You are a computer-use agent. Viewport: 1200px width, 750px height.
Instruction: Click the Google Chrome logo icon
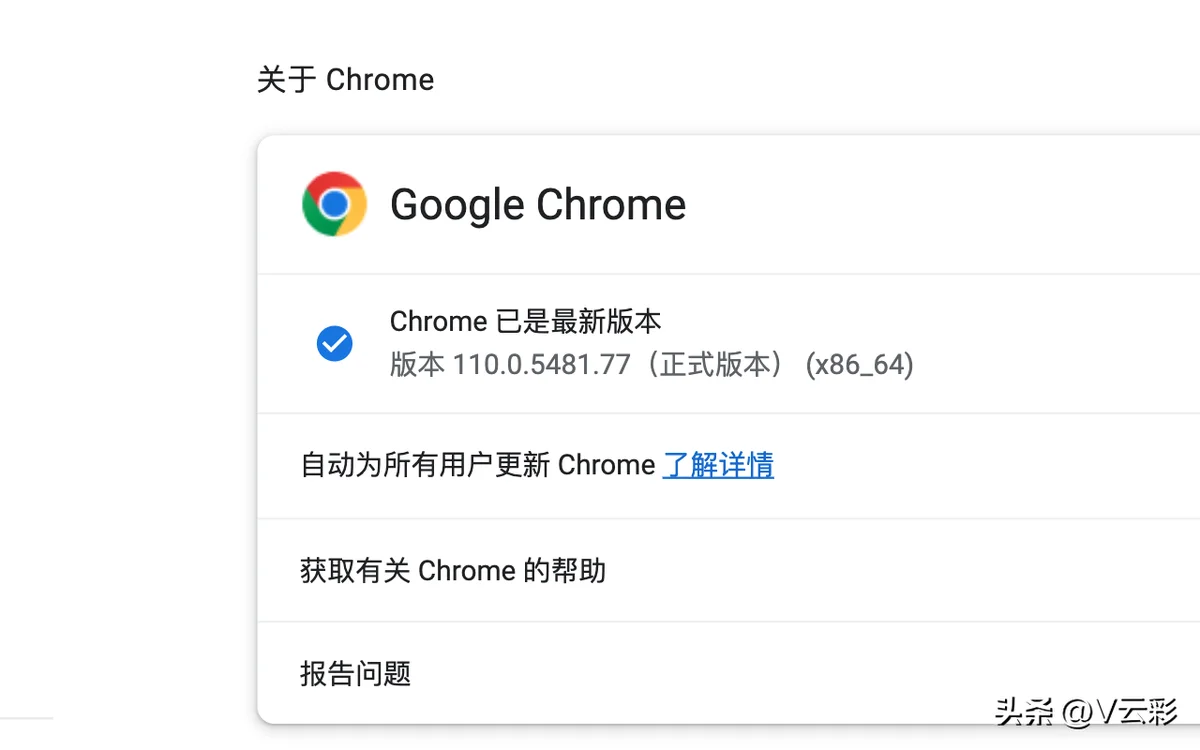334,204
